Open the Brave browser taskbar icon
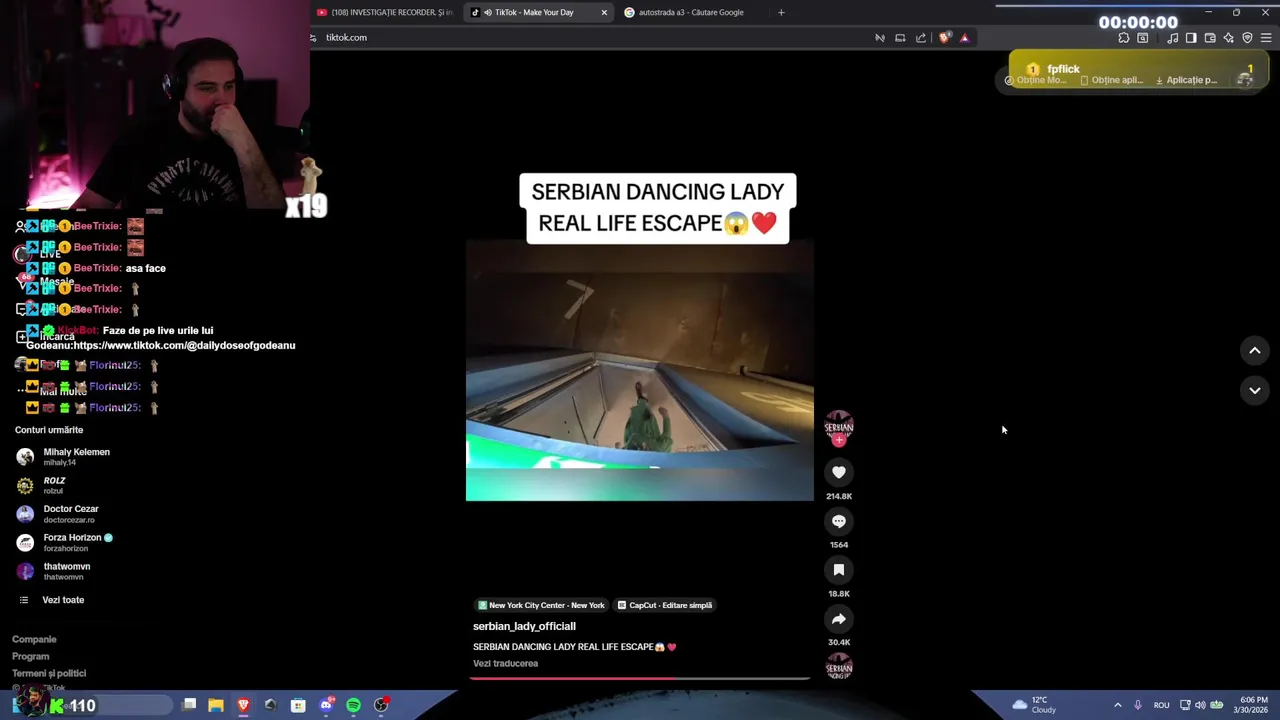Screen dimensions: 1280x720 point(243,705)
